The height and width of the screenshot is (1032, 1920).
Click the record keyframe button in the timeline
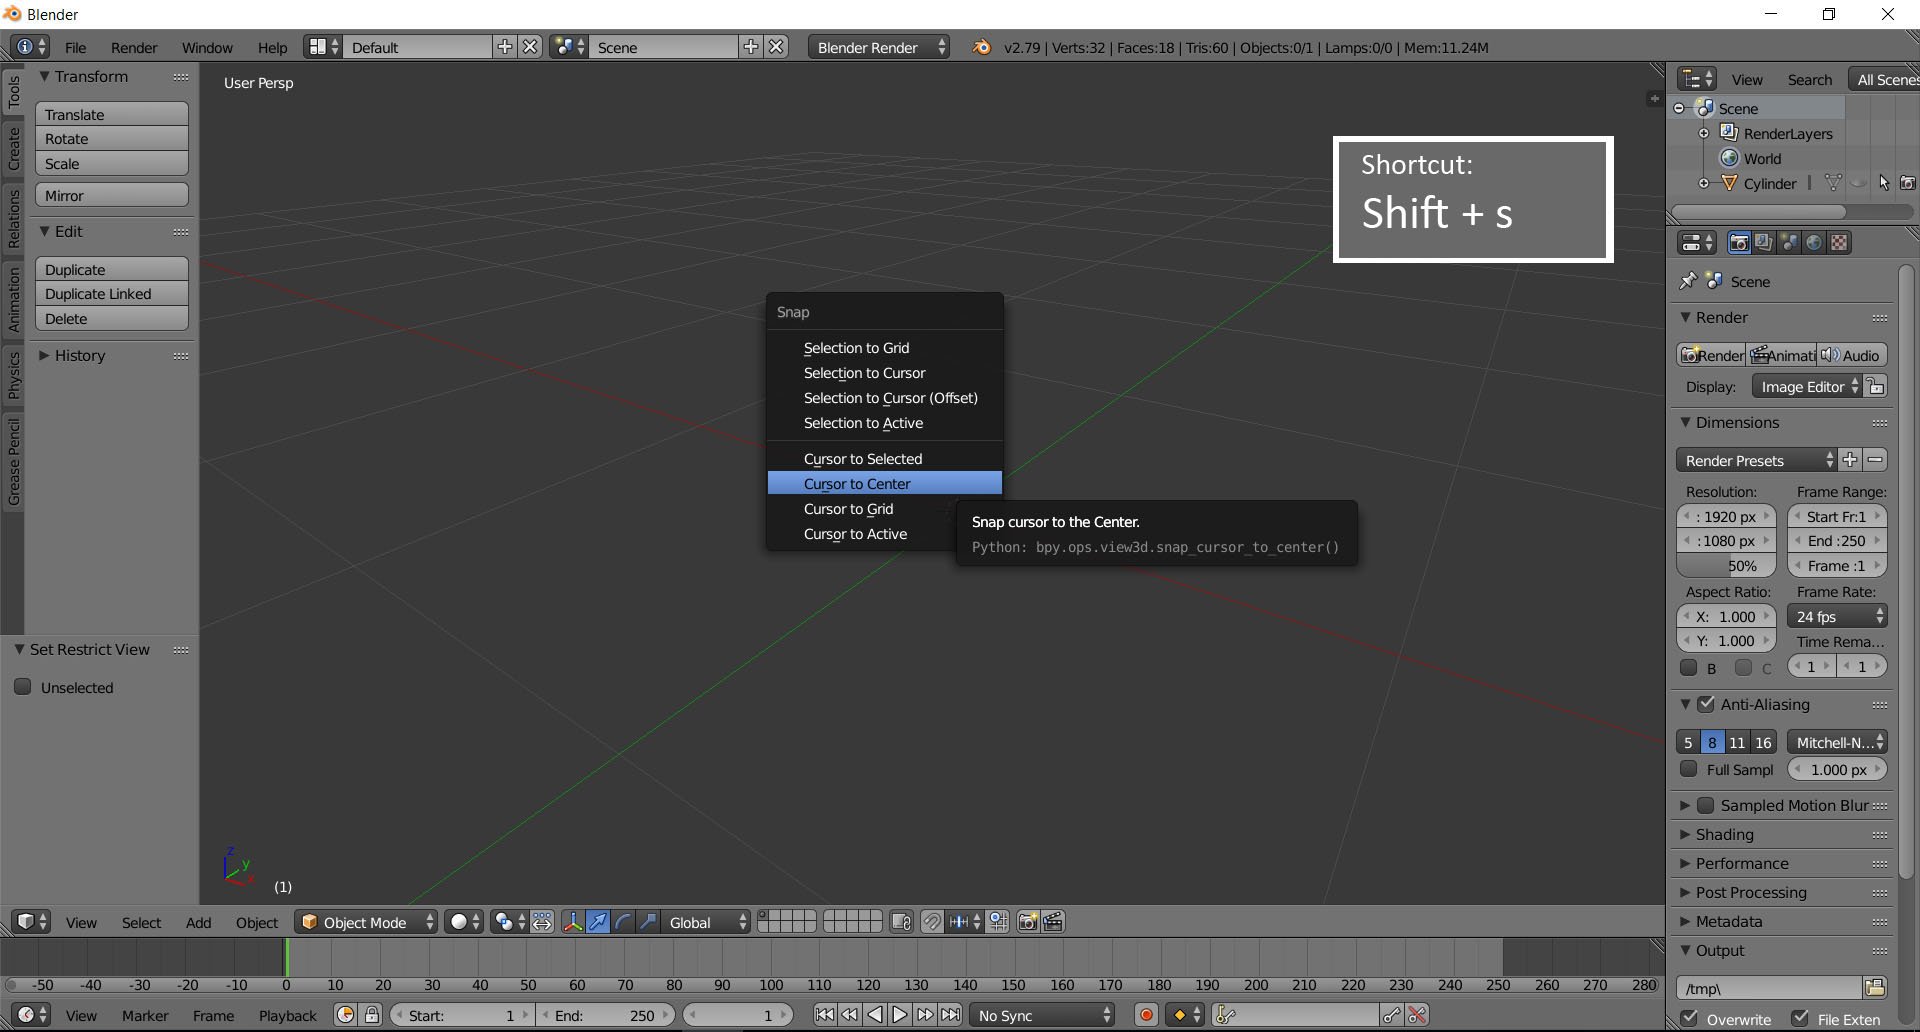(1146, 1015)
